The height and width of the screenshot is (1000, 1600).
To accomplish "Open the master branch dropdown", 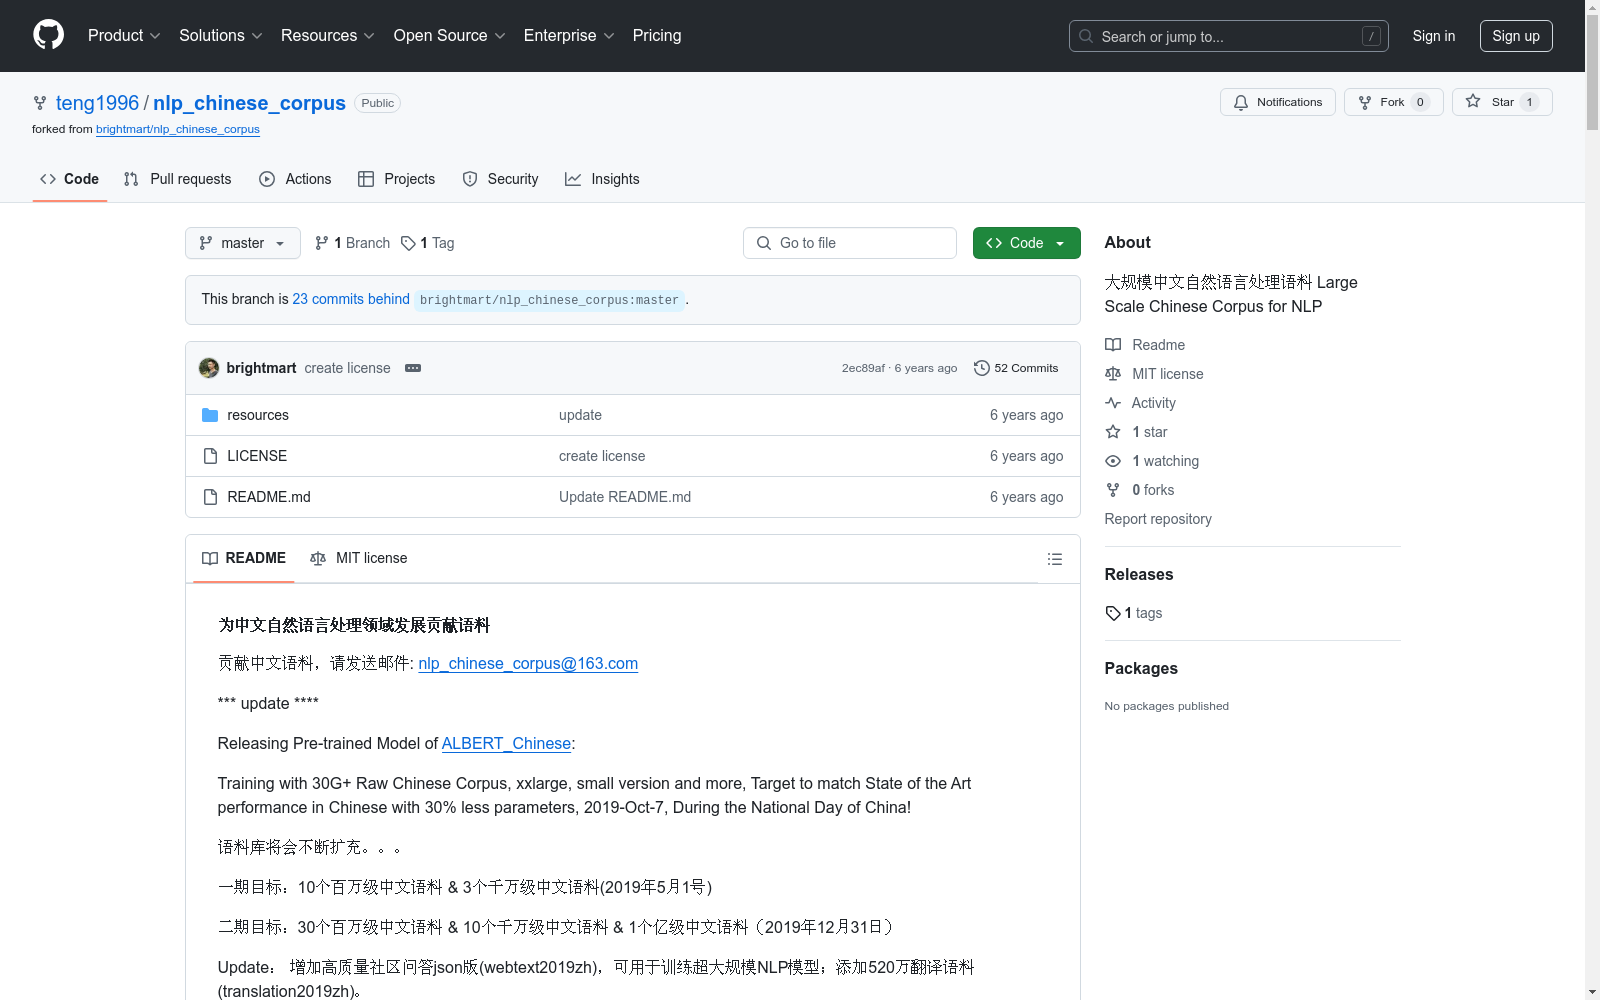I will tap(243, 243).
